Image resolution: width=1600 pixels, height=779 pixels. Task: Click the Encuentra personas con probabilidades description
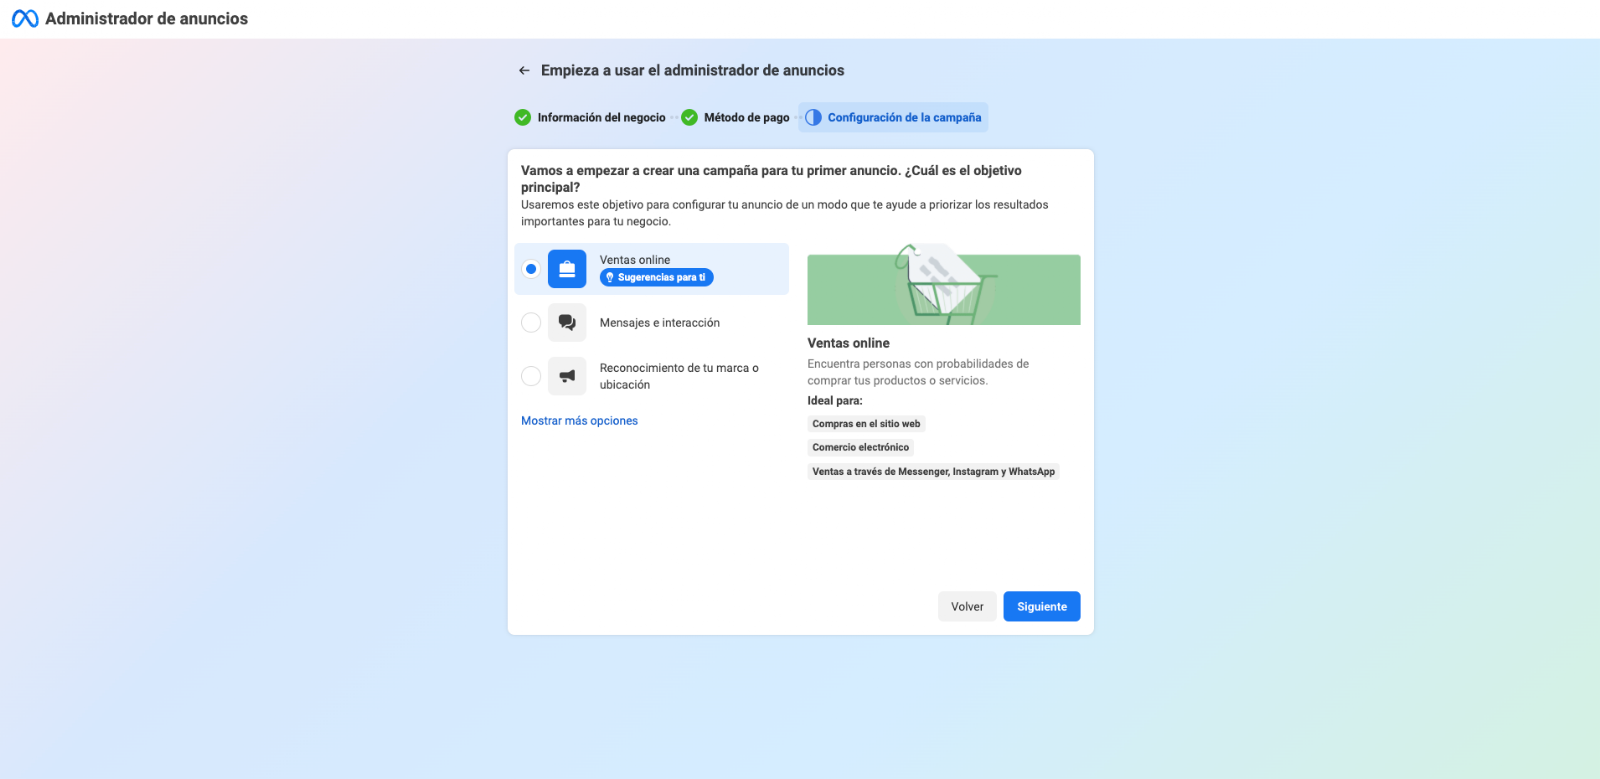tap(918, 372)
